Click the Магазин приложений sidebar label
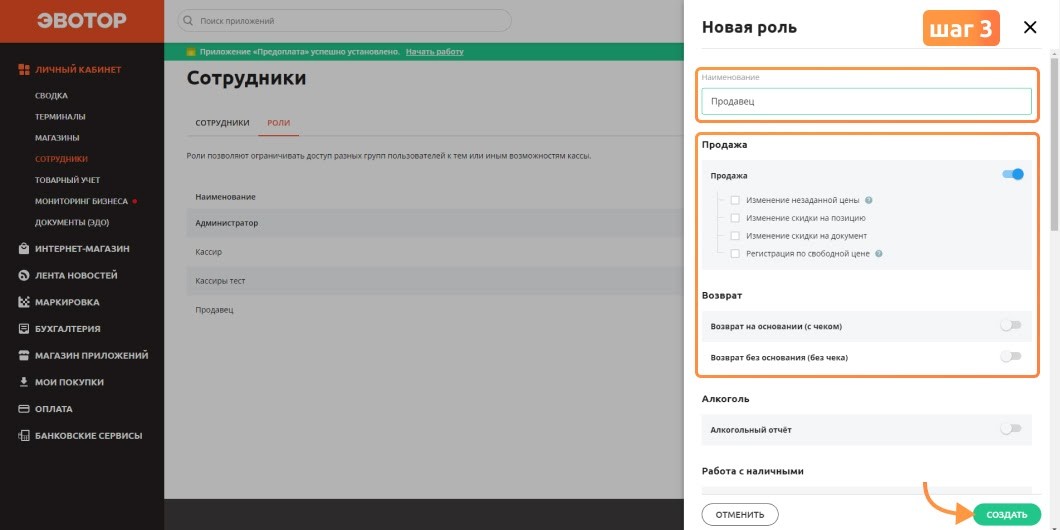 91,356
